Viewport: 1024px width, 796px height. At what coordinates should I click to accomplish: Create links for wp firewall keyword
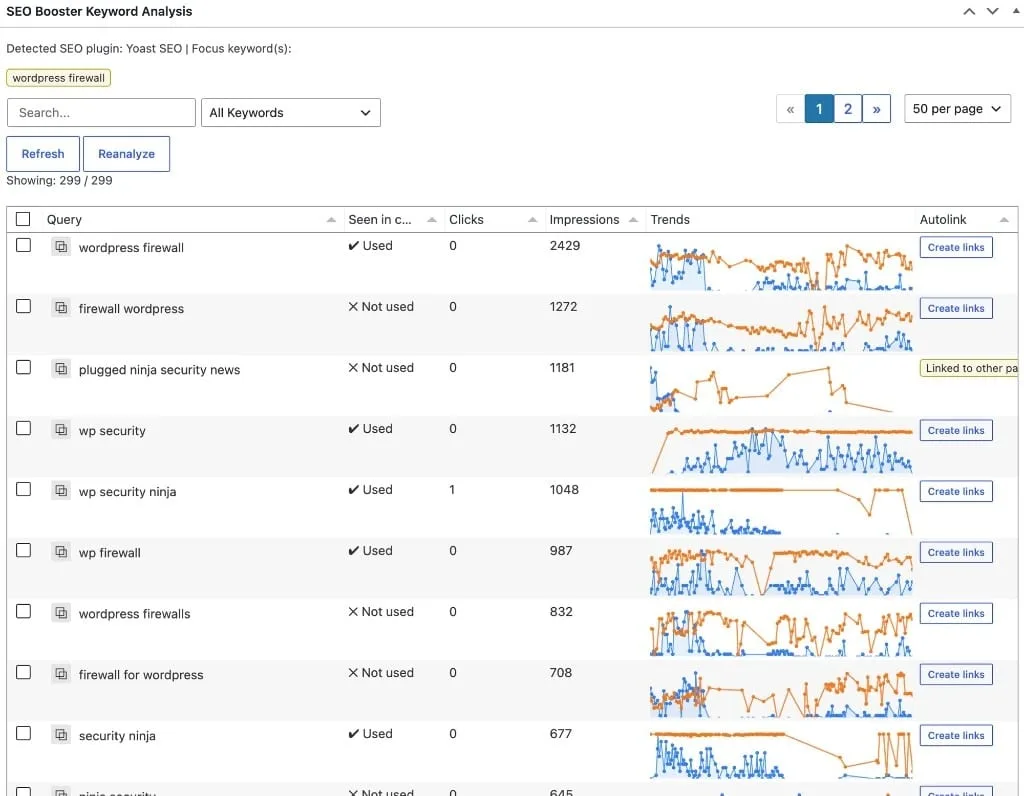click(956, 552)
